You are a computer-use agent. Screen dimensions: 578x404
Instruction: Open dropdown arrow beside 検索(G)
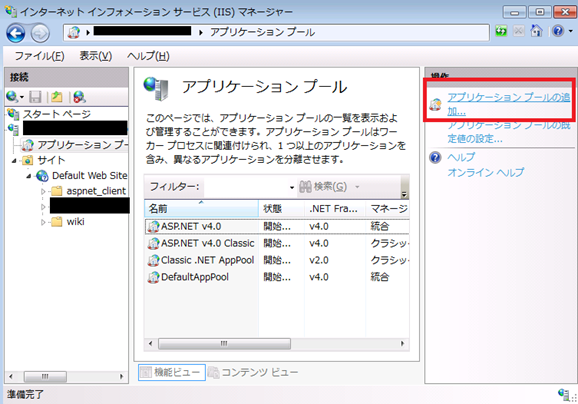[x=357, y=187]
